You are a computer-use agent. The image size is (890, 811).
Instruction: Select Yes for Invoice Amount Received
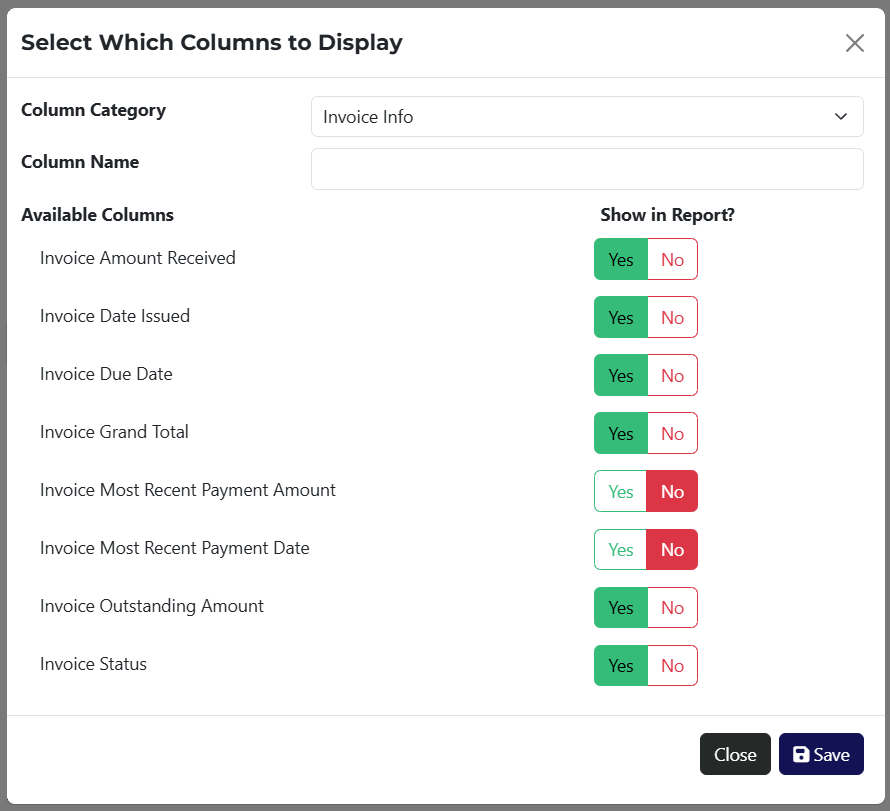point(621,260)
